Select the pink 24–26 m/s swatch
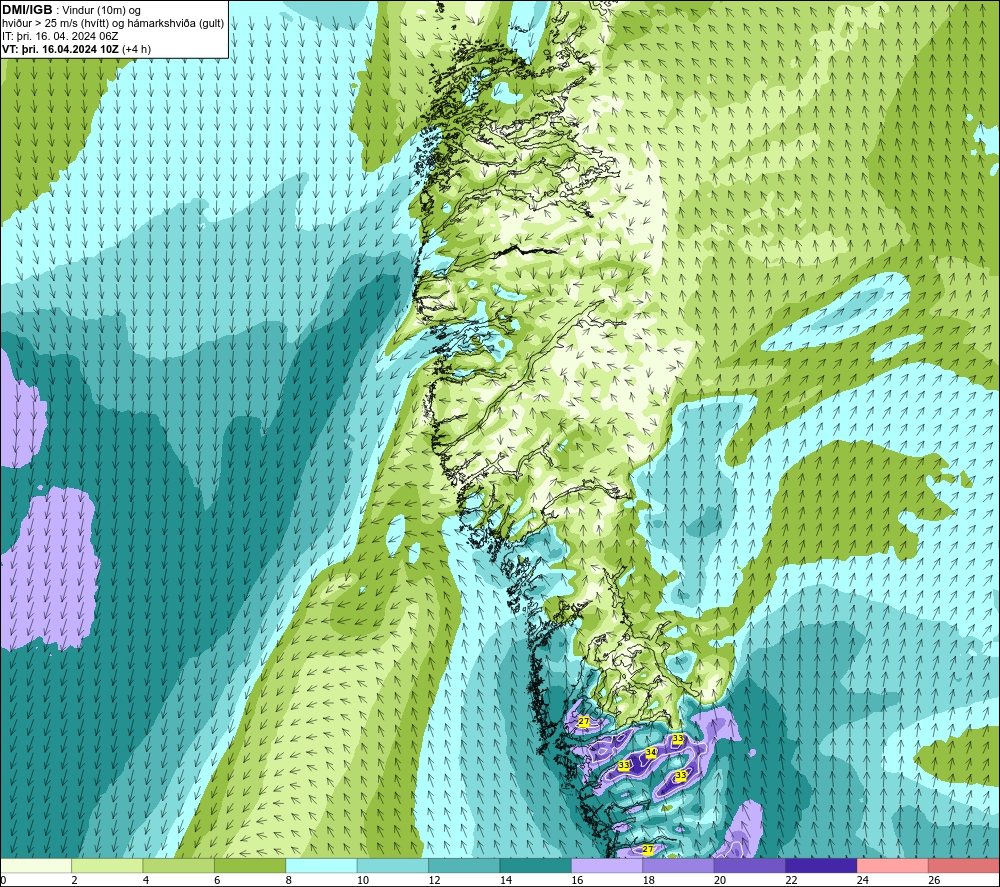1000x887 pixels. pyautogui.click(x=893, y=865)
